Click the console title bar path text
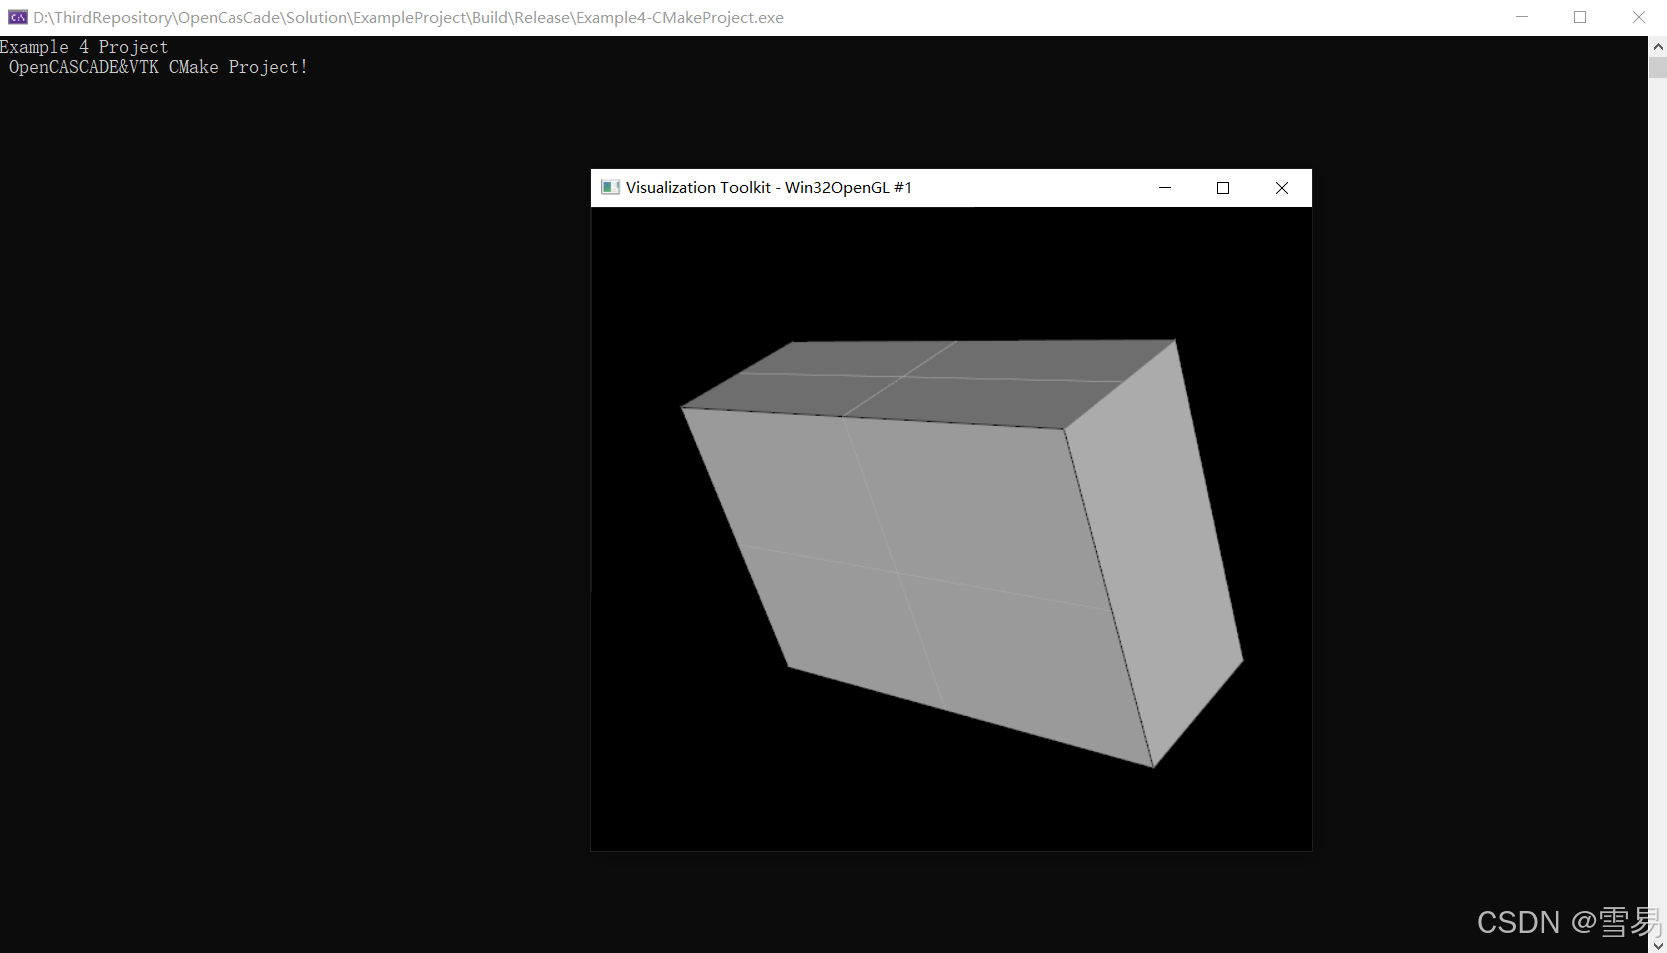This screenshot has height=953, width=1667. click(400, 17)
